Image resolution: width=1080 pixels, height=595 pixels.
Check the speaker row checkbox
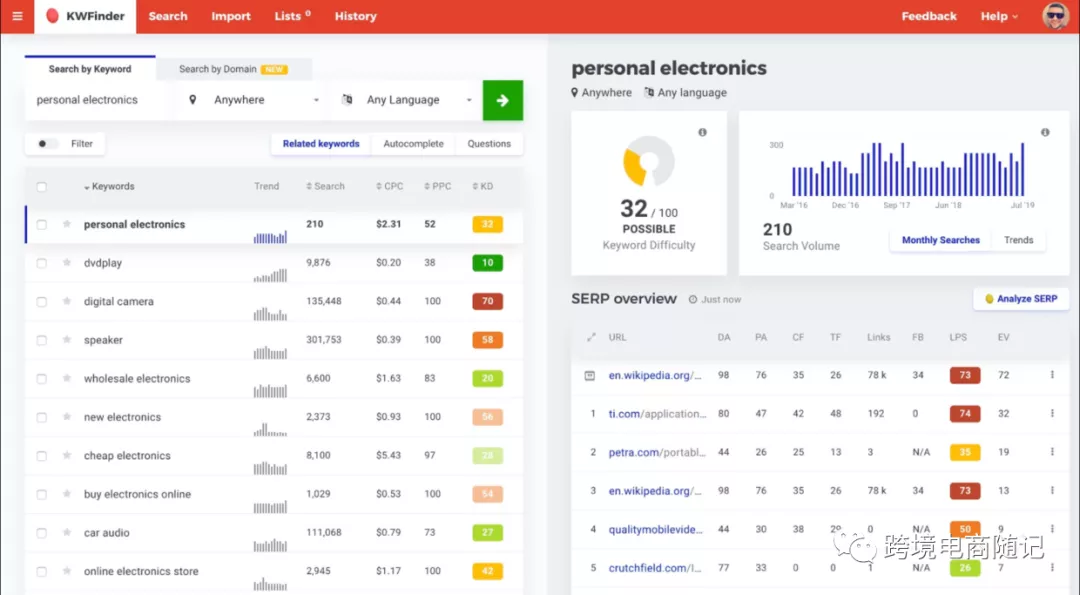(x=42, y=340)
